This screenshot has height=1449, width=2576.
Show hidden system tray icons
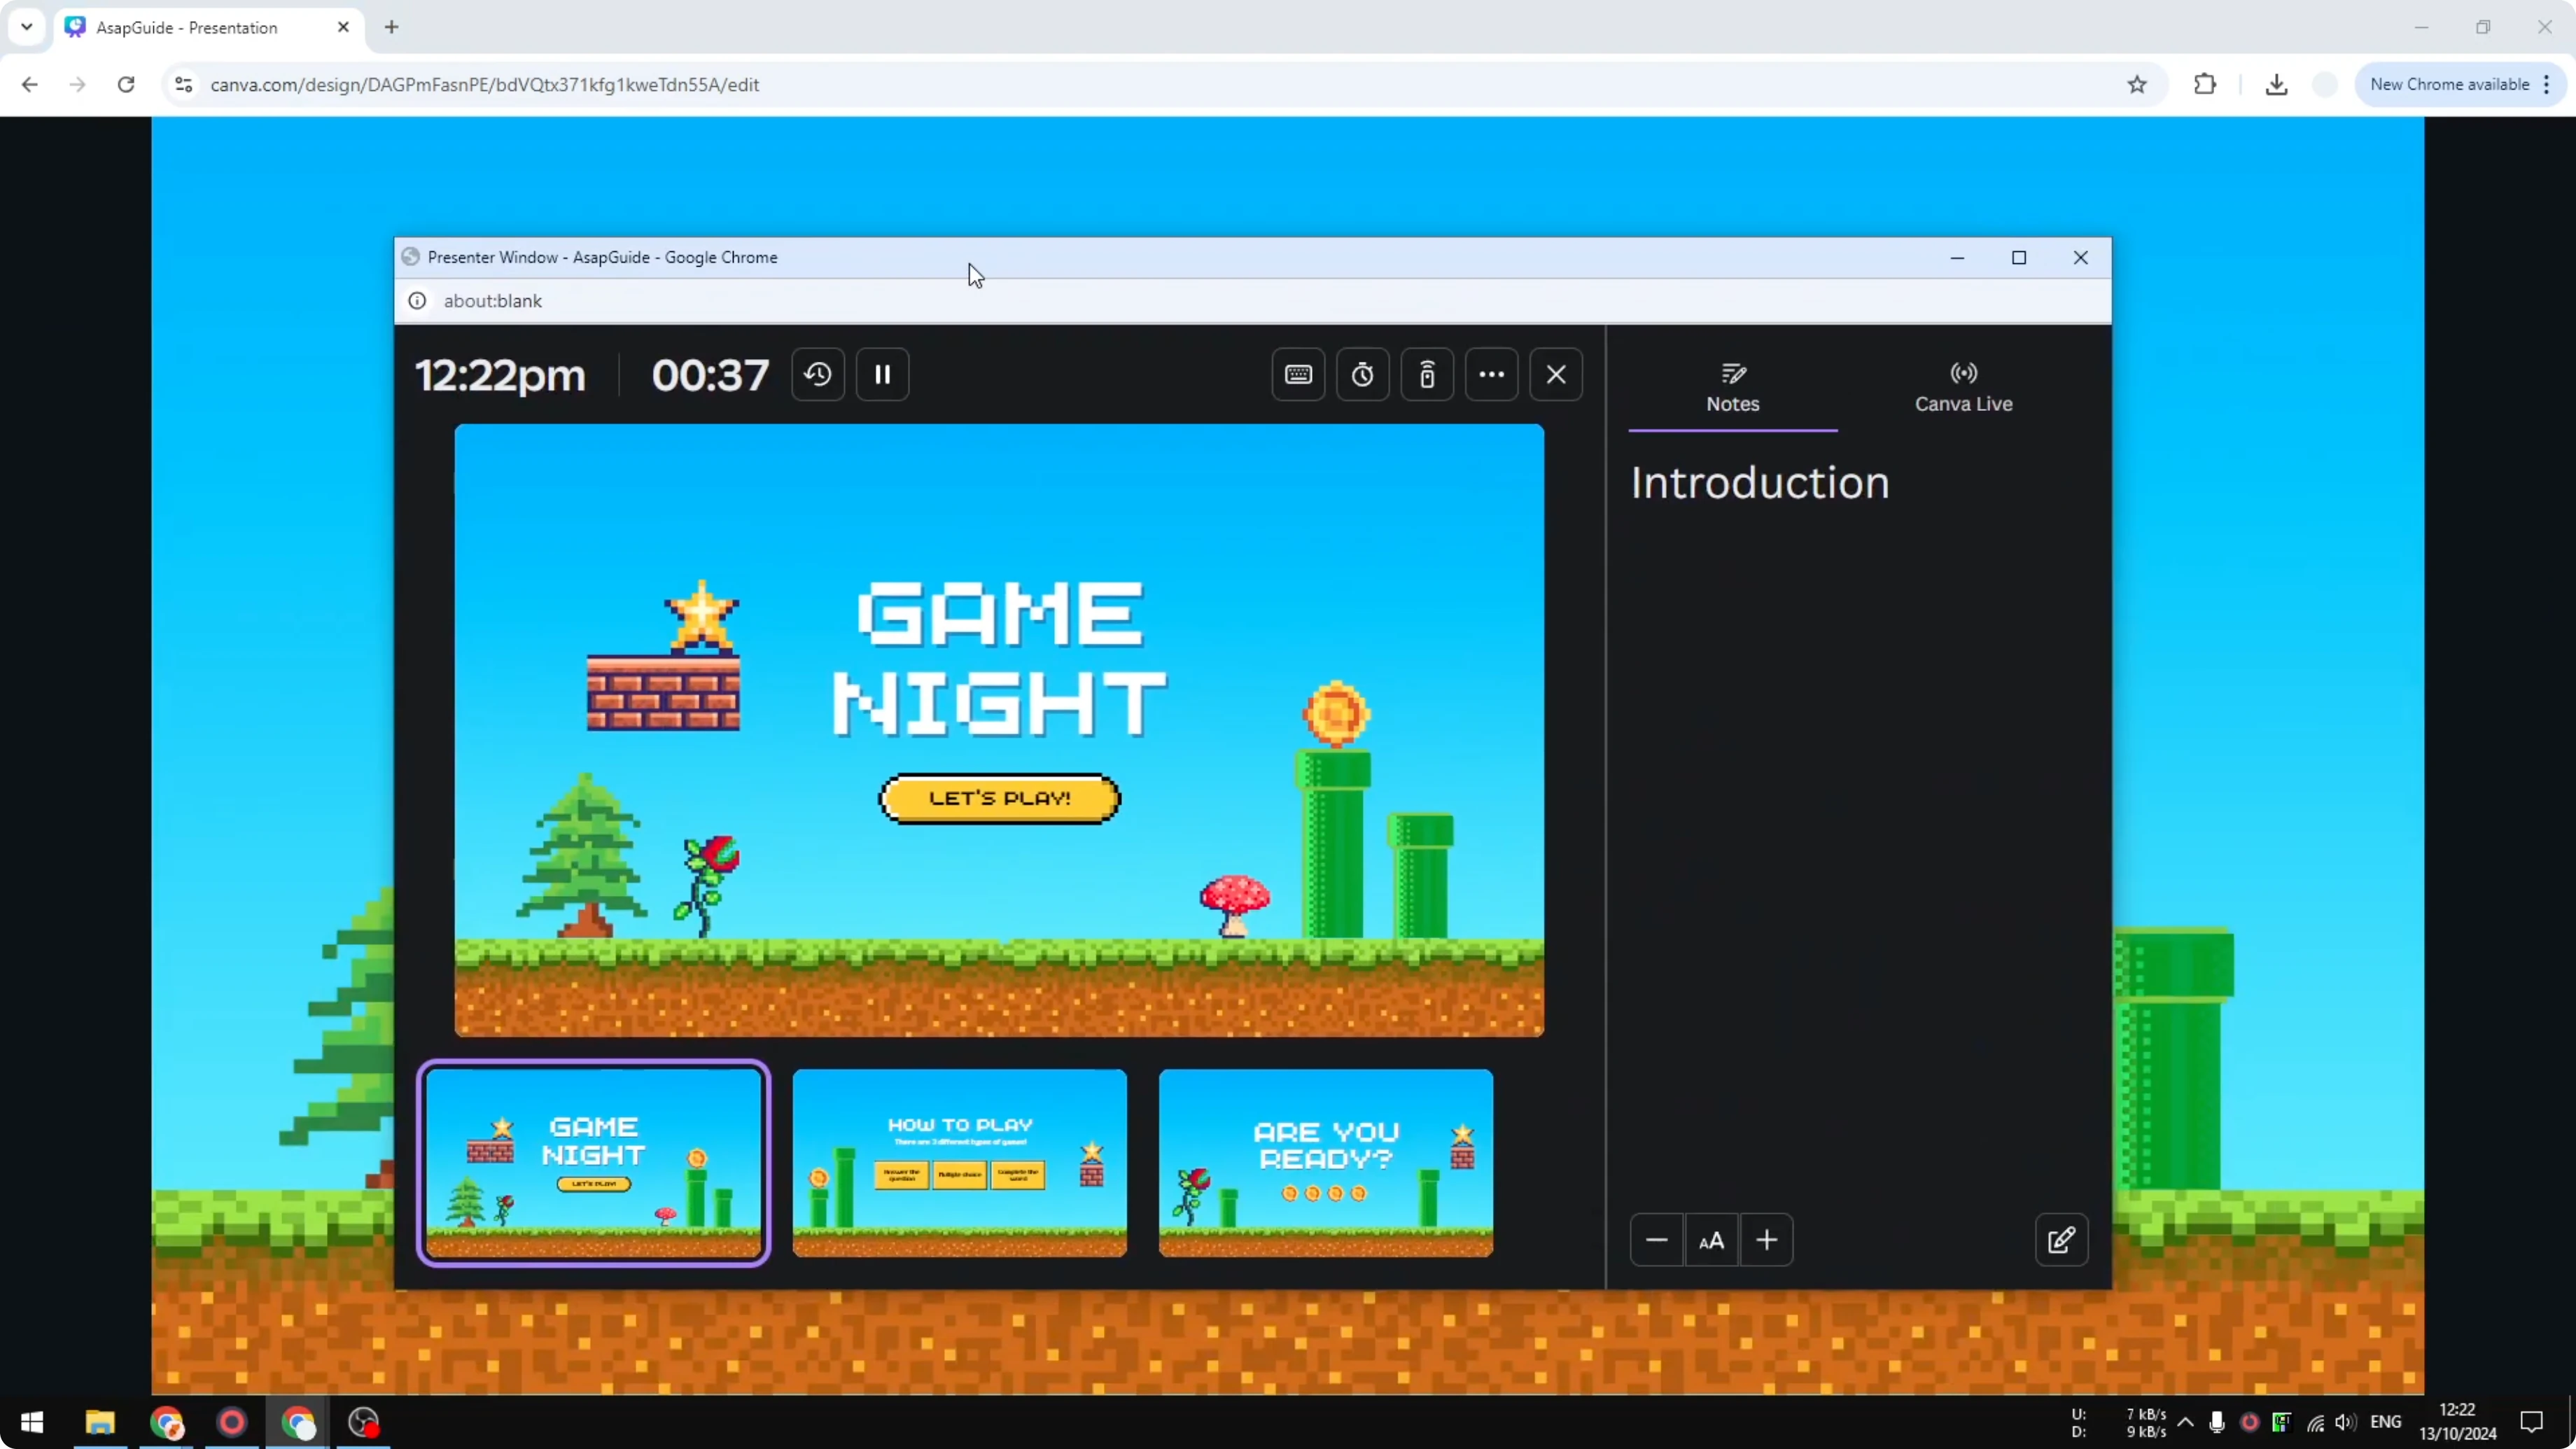[2186, 1422]
